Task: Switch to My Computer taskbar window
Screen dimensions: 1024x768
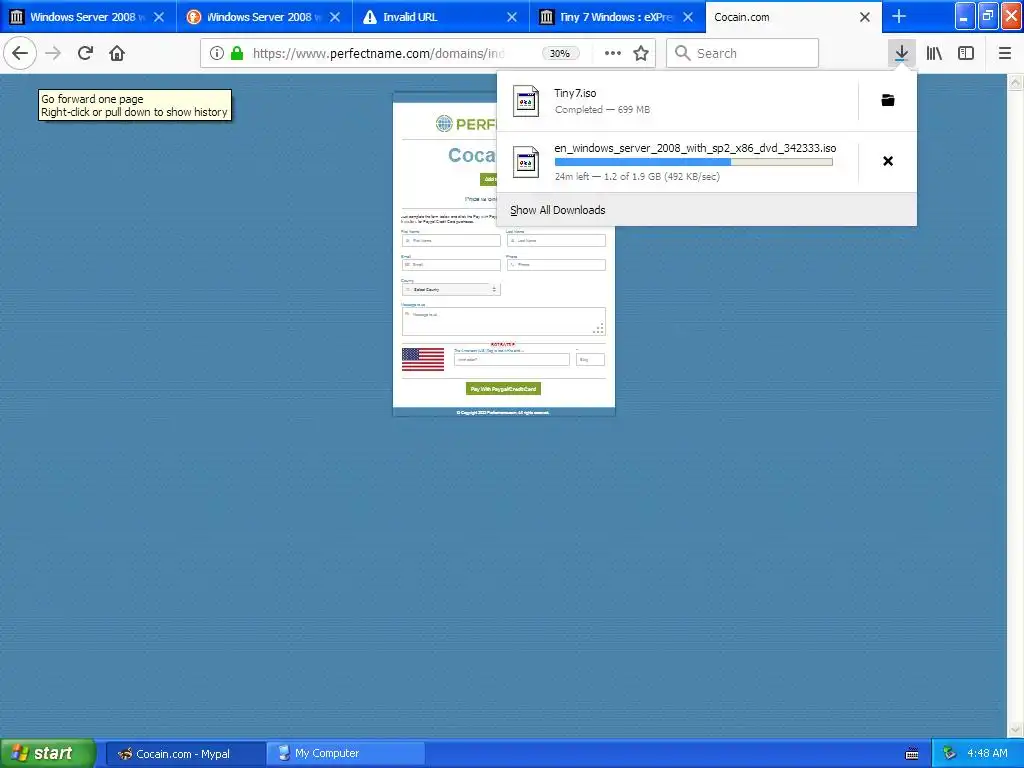Action: pos(345,754)
